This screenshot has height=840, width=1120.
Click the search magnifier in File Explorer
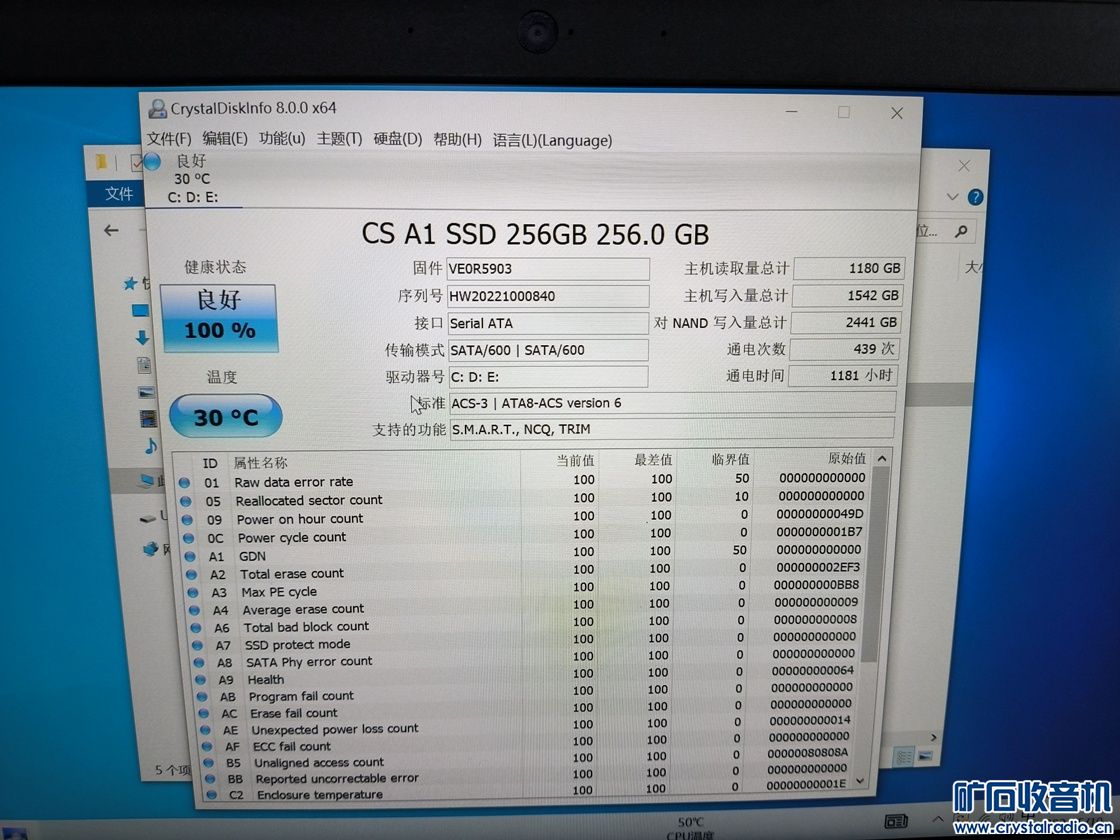[x=961, y=231]
